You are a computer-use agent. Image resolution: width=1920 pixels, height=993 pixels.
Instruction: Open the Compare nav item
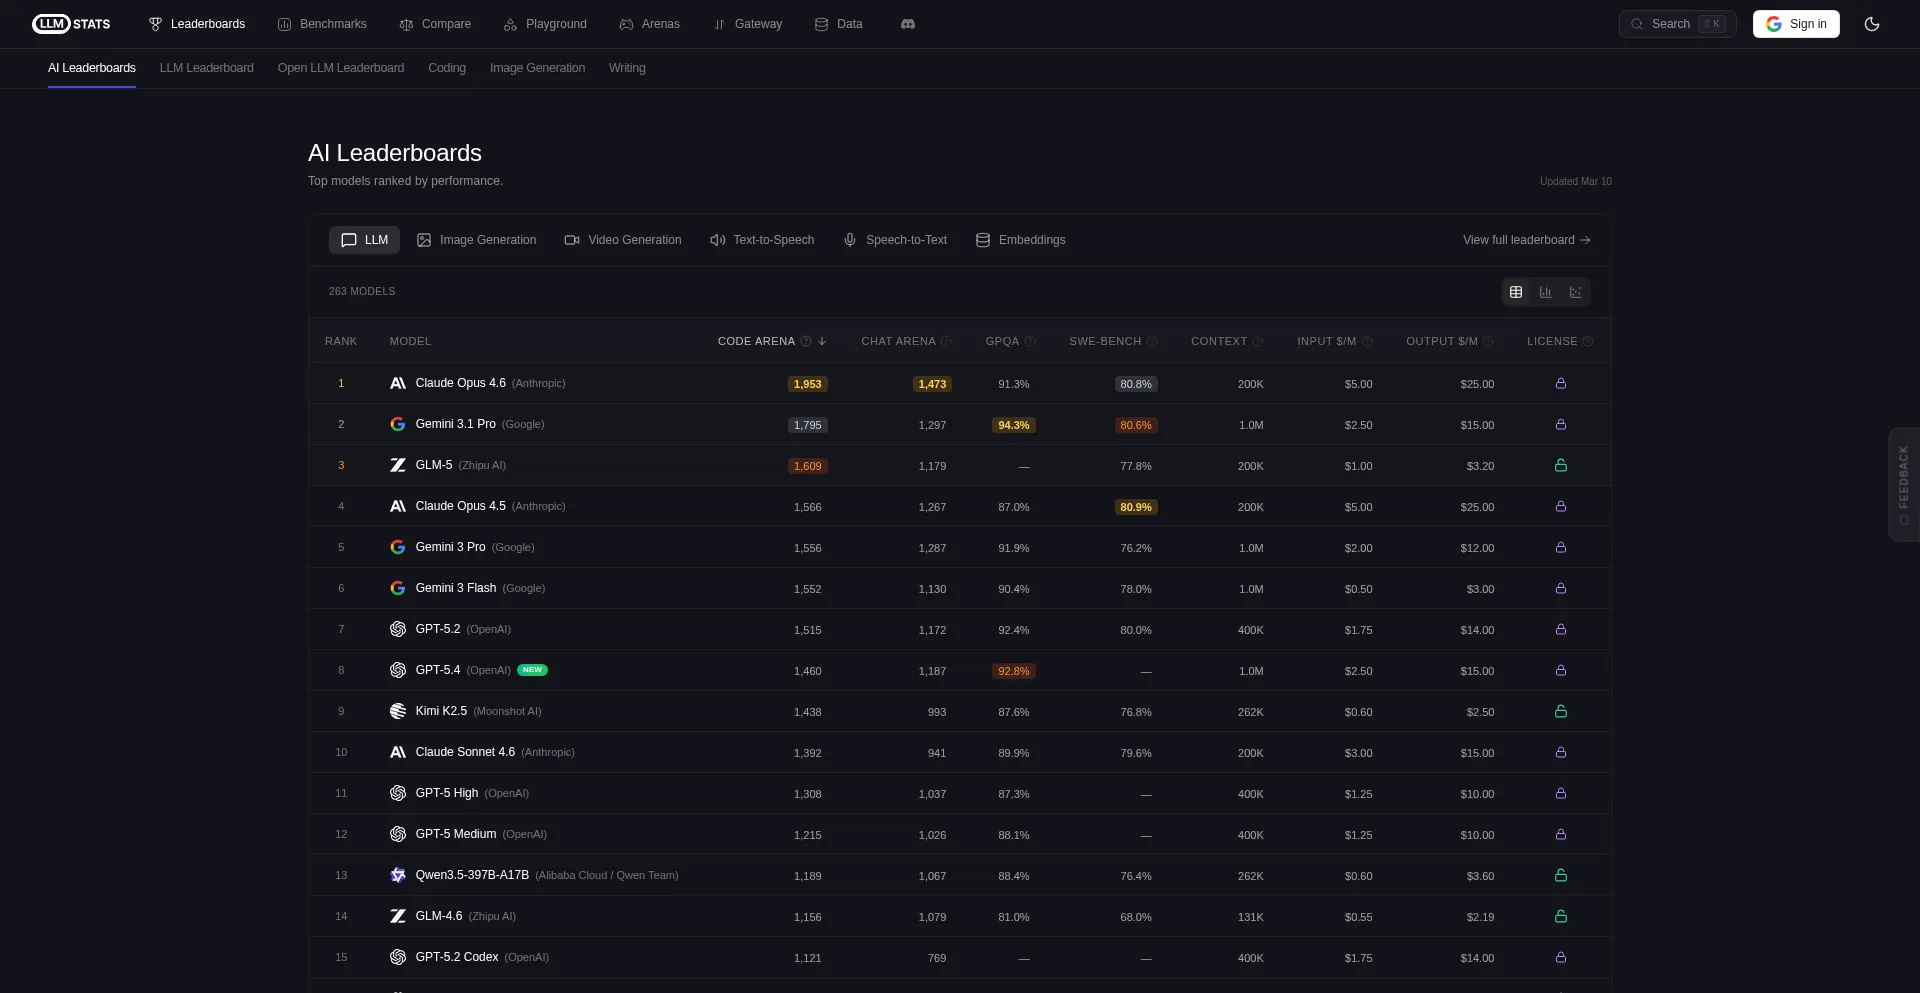(435, 24)
